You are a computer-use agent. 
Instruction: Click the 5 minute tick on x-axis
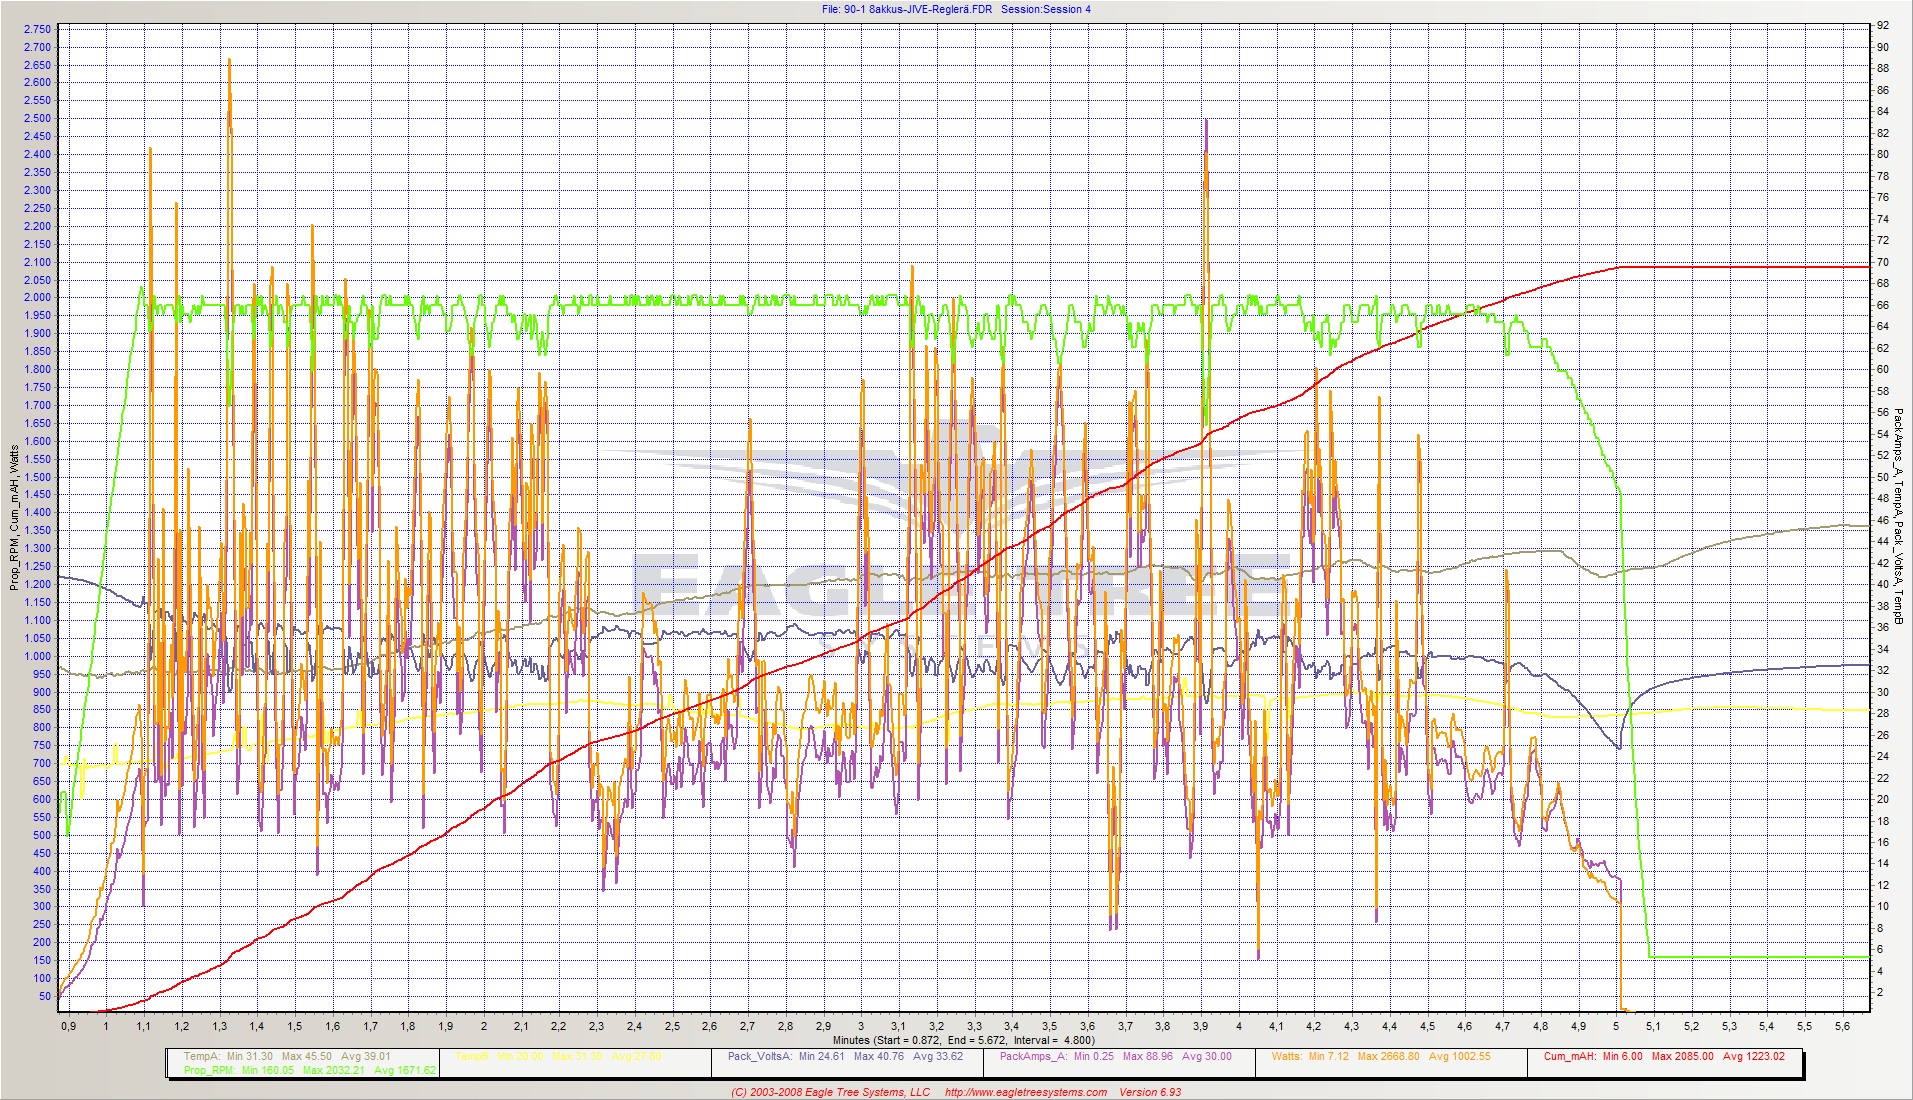pyautogui.click(x=1616, y=1026)
